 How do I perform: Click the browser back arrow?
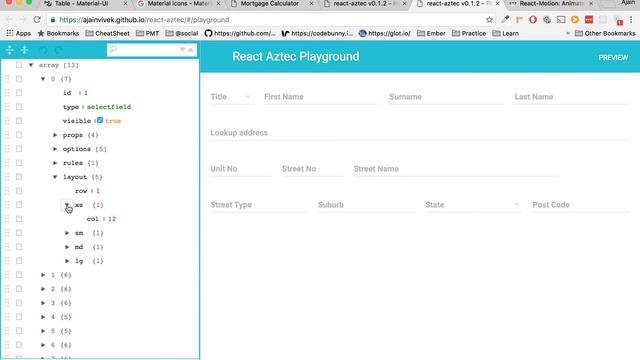9,20
